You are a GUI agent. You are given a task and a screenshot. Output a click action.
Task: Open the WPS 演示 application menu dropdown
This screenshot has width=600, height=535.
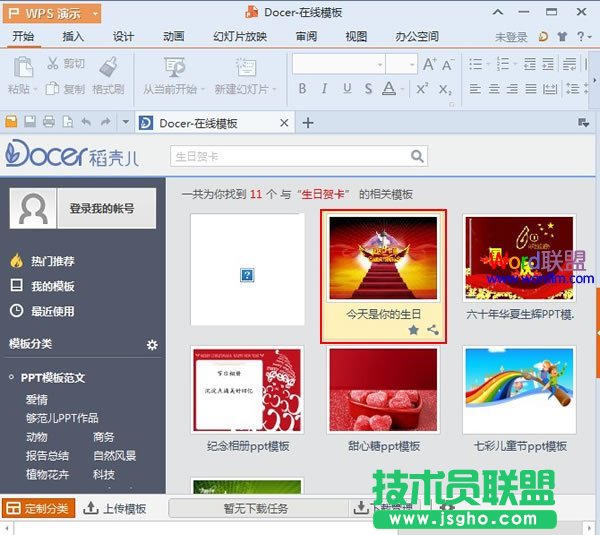pos(94,14)
